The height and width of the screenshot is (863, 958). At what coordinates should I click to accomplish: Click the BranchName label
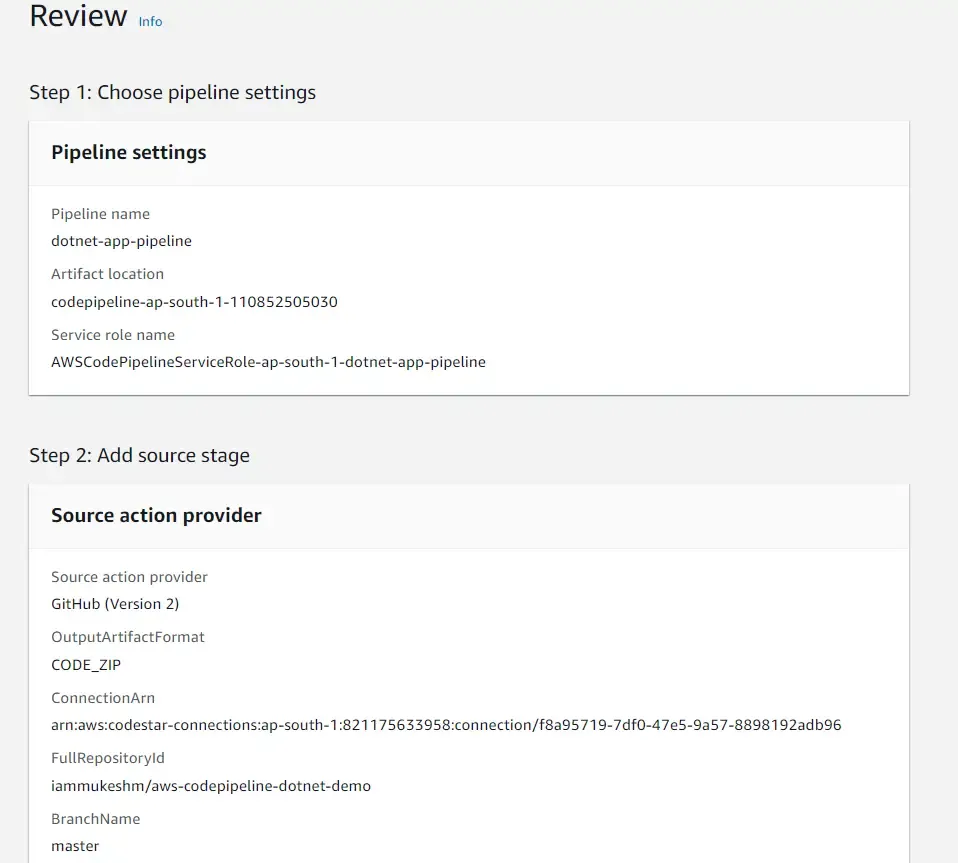coord(95,819)
